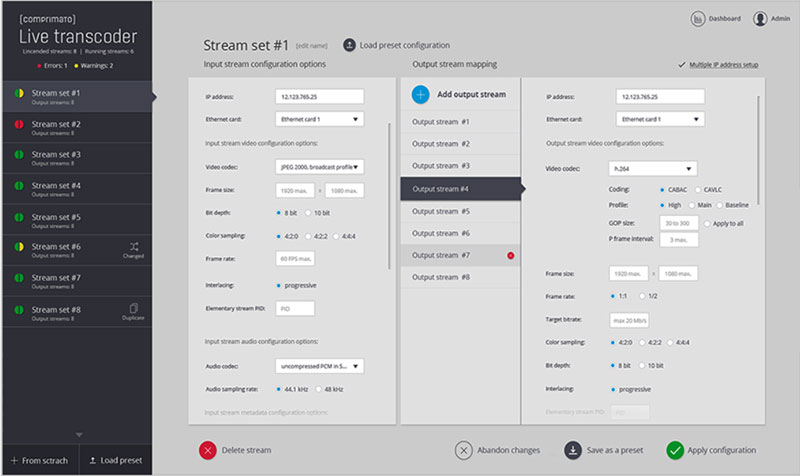Click the Abandon changes X icon

pyautogui.click(x=463, y=450)
